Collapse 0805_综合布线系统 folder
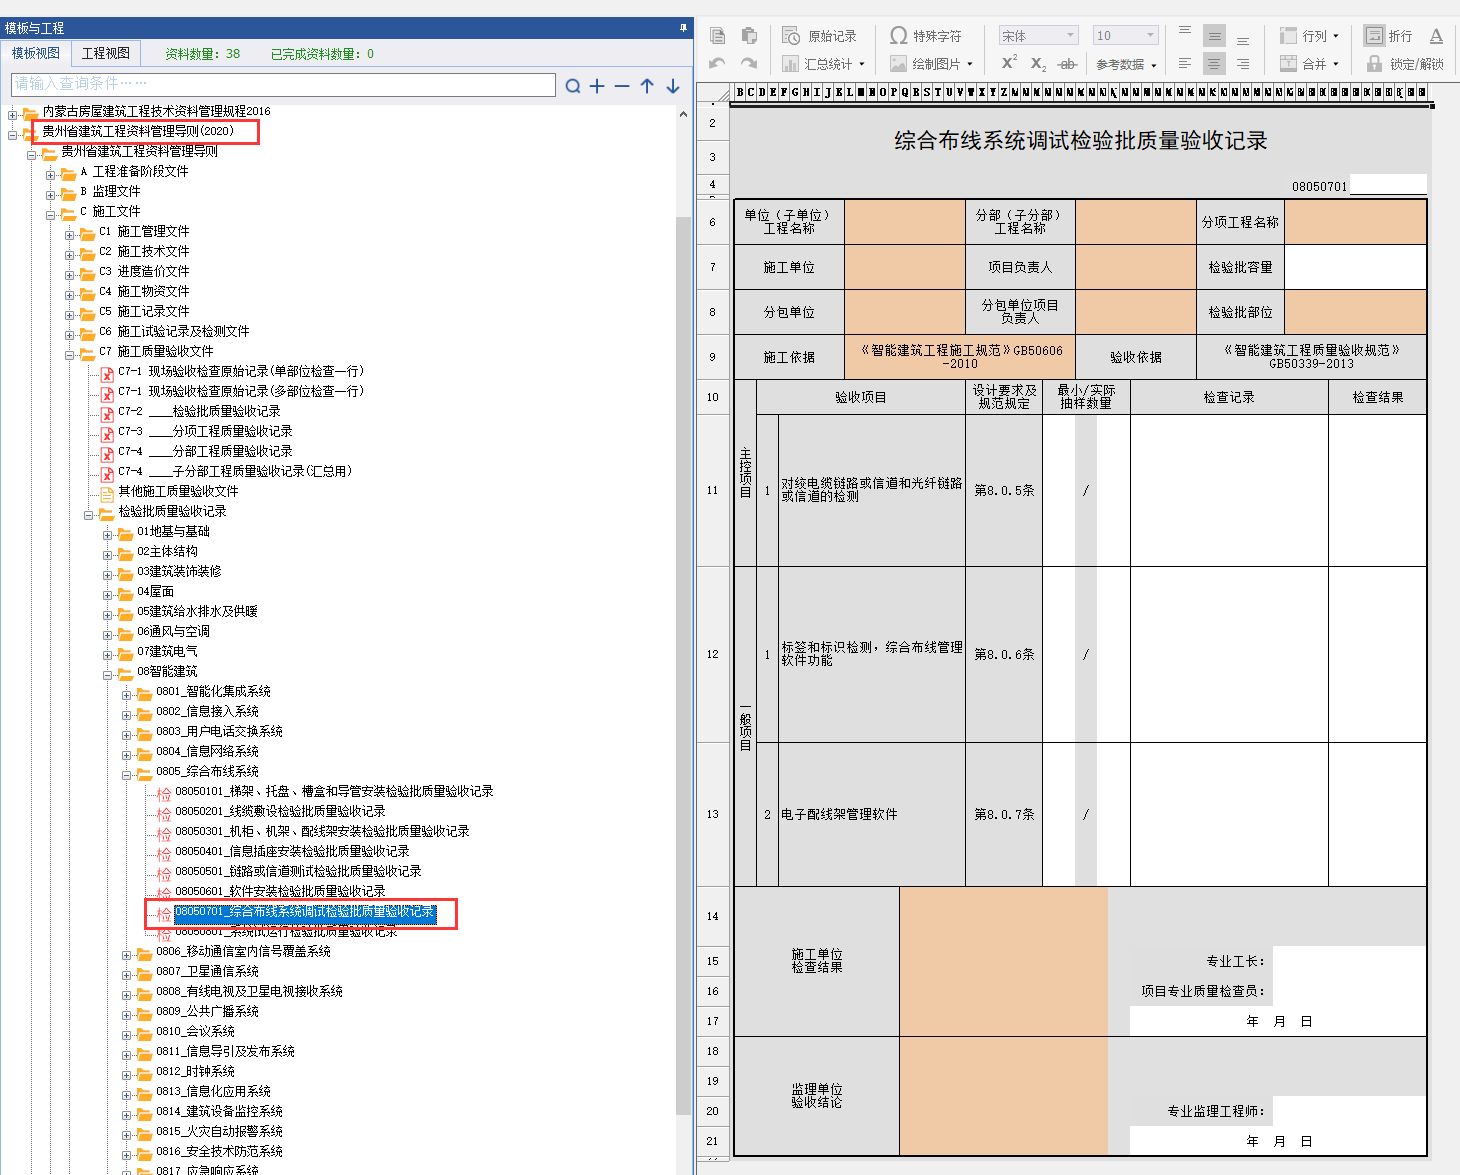Image resolution: width=1460 pixels, height=1175 pixels. tap(126, 774)
